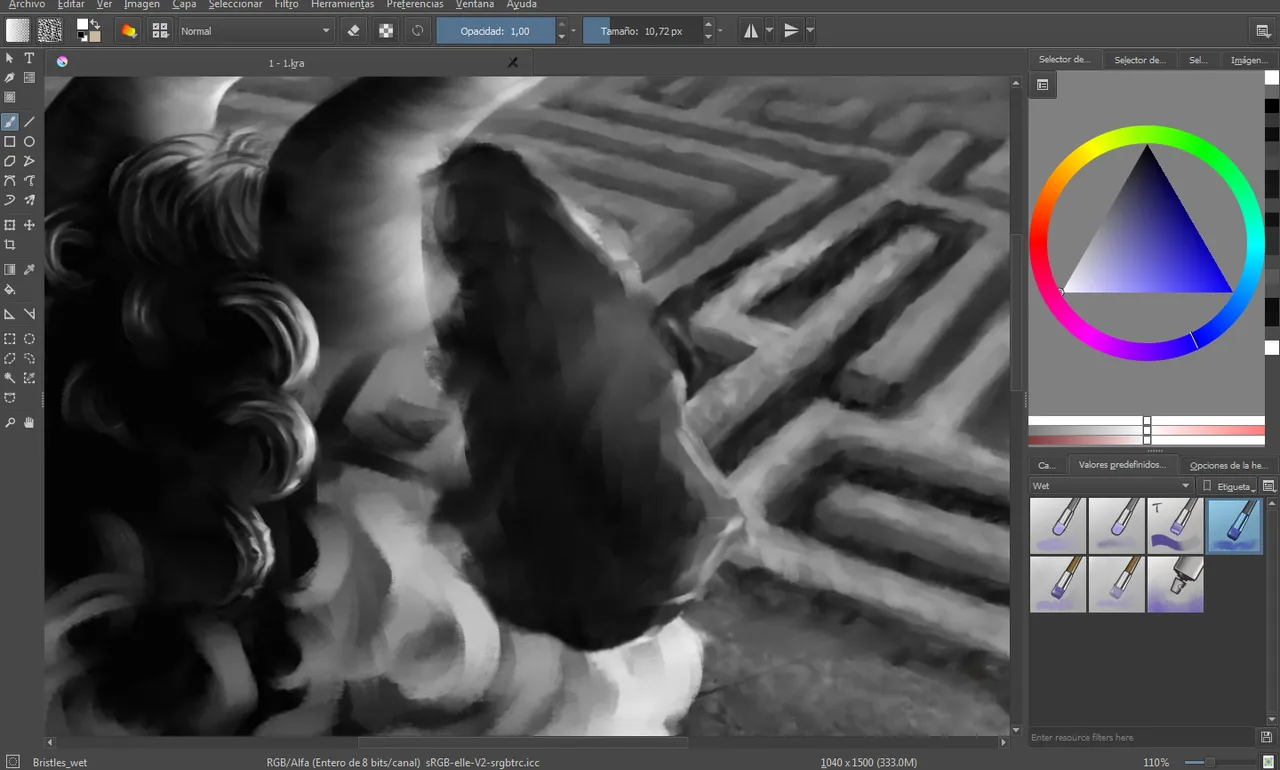Viewport: 1280px width, 770px height.
Task: Select the arrow shape selection tool
Action: (10, 58)
